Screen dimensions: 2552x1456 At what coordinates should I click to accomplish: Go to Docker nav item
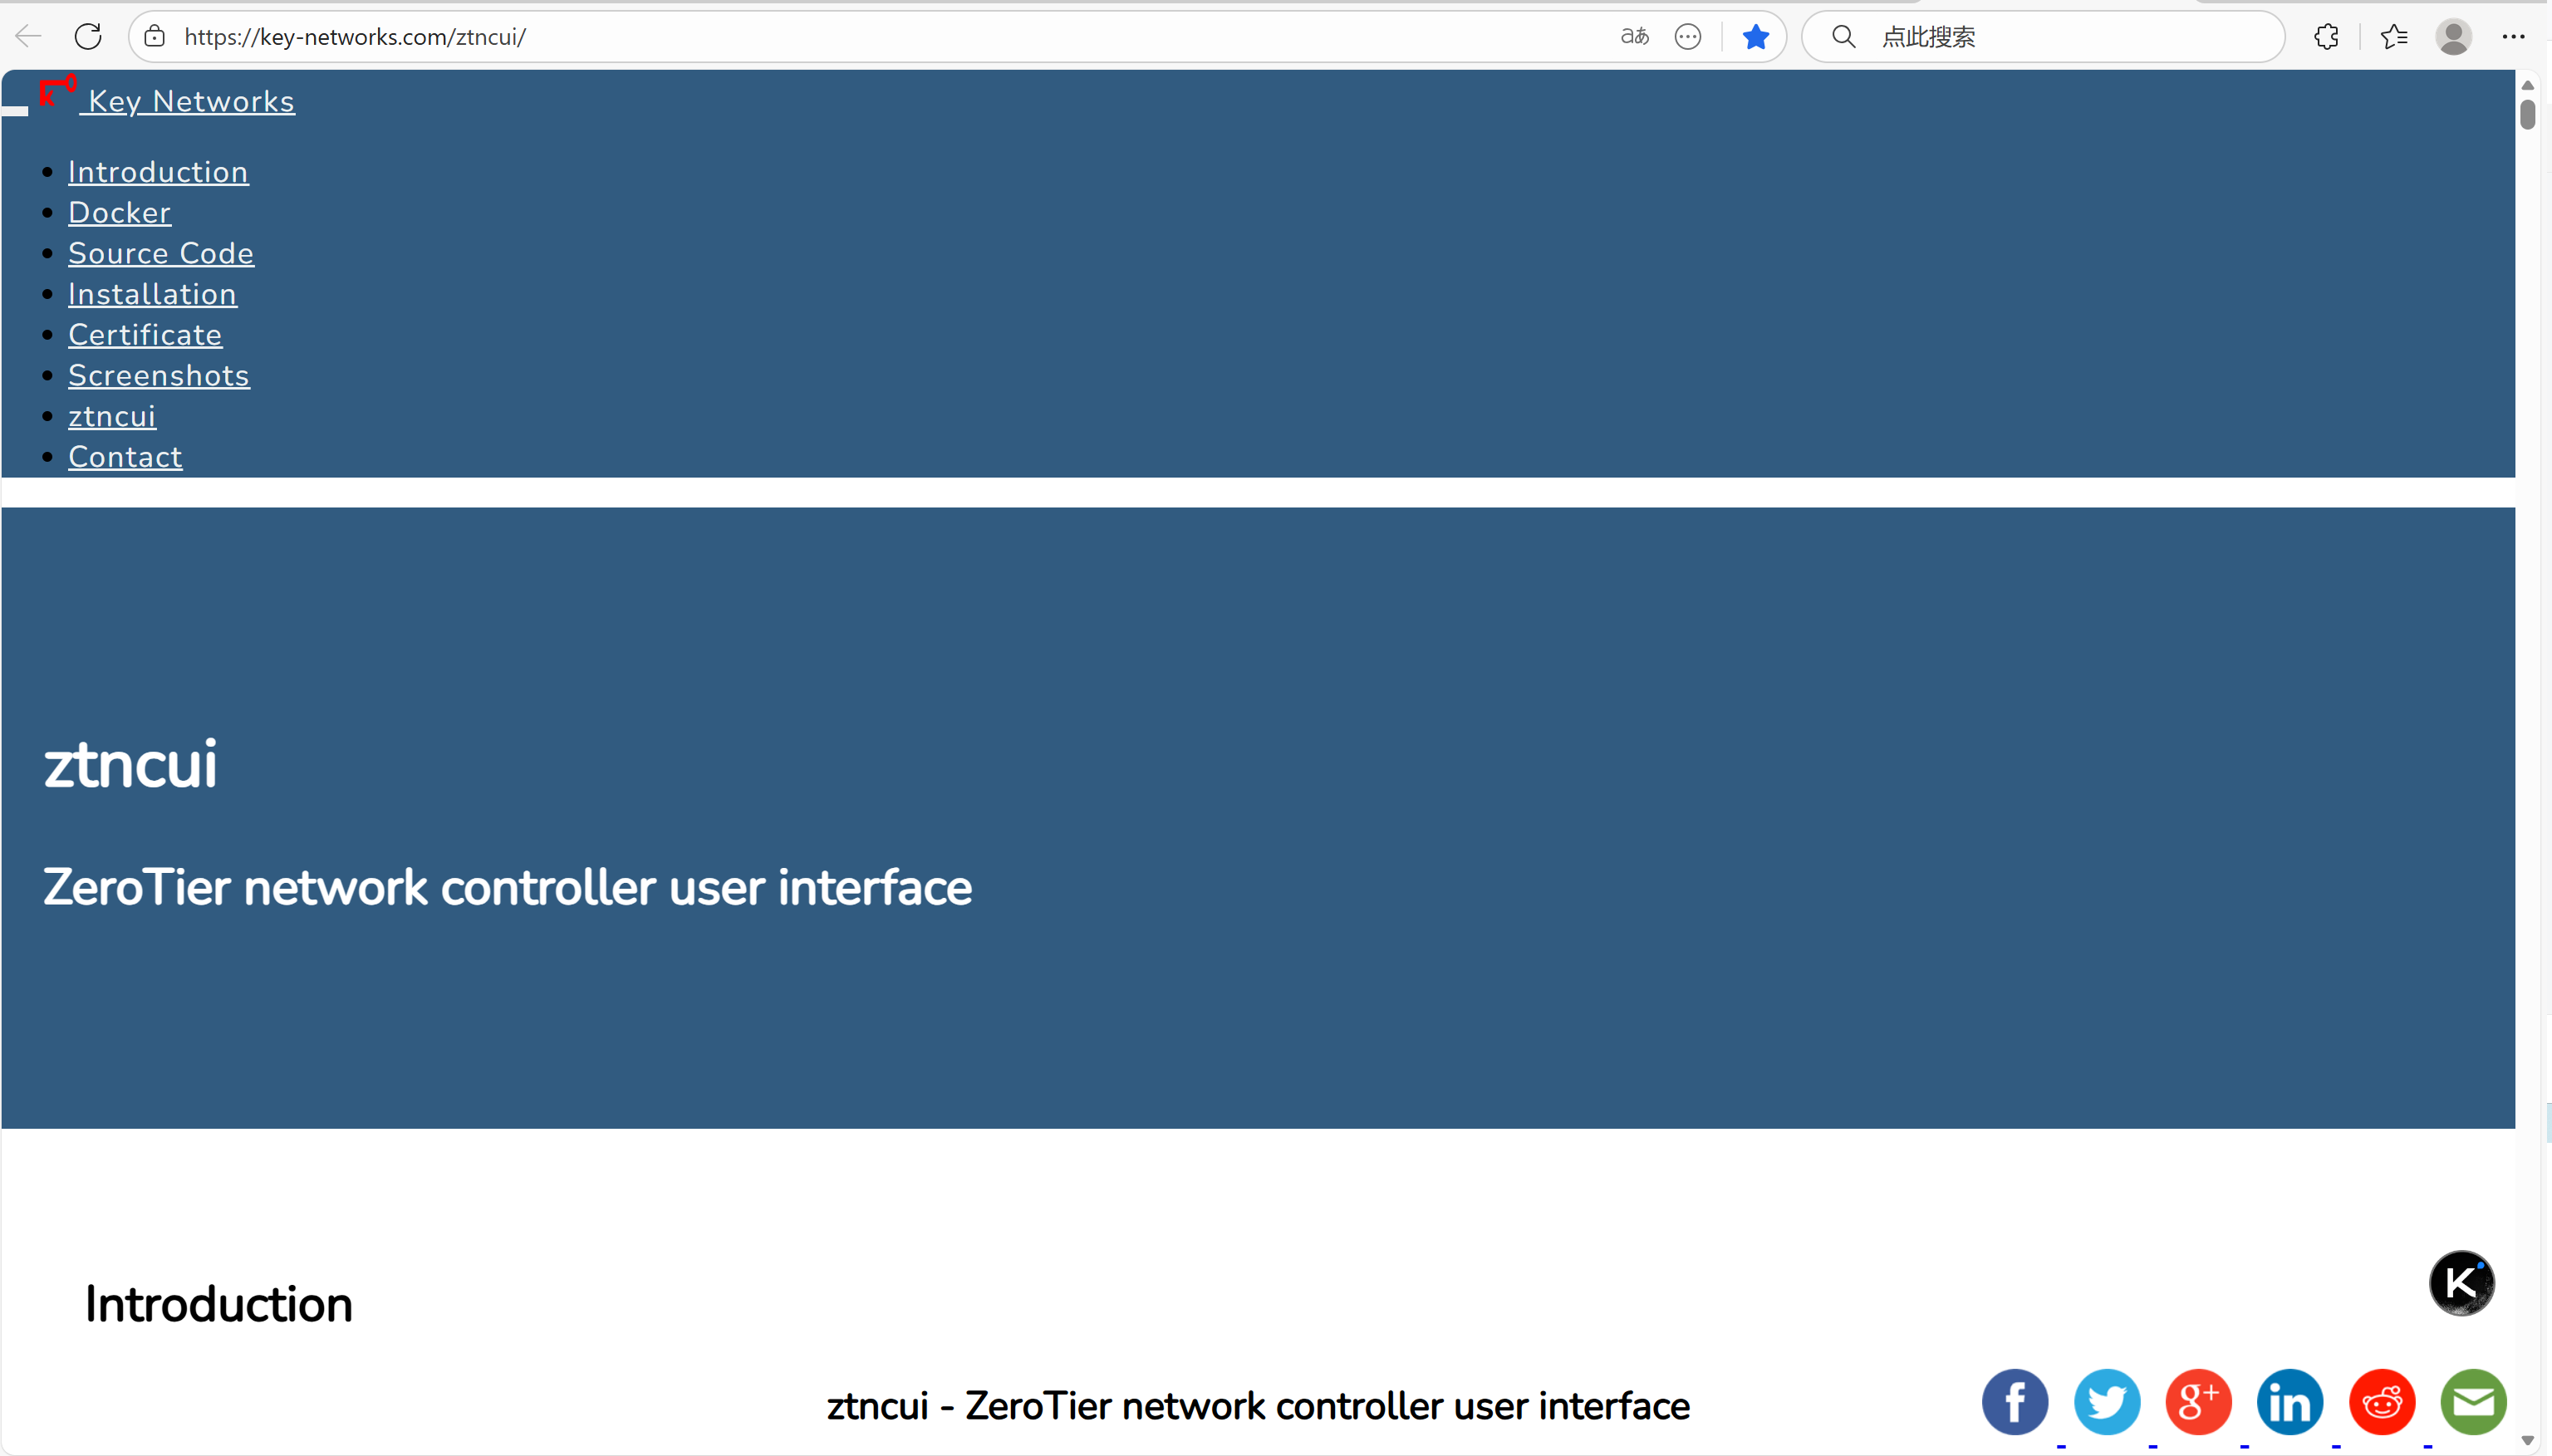tap(119, 213)
